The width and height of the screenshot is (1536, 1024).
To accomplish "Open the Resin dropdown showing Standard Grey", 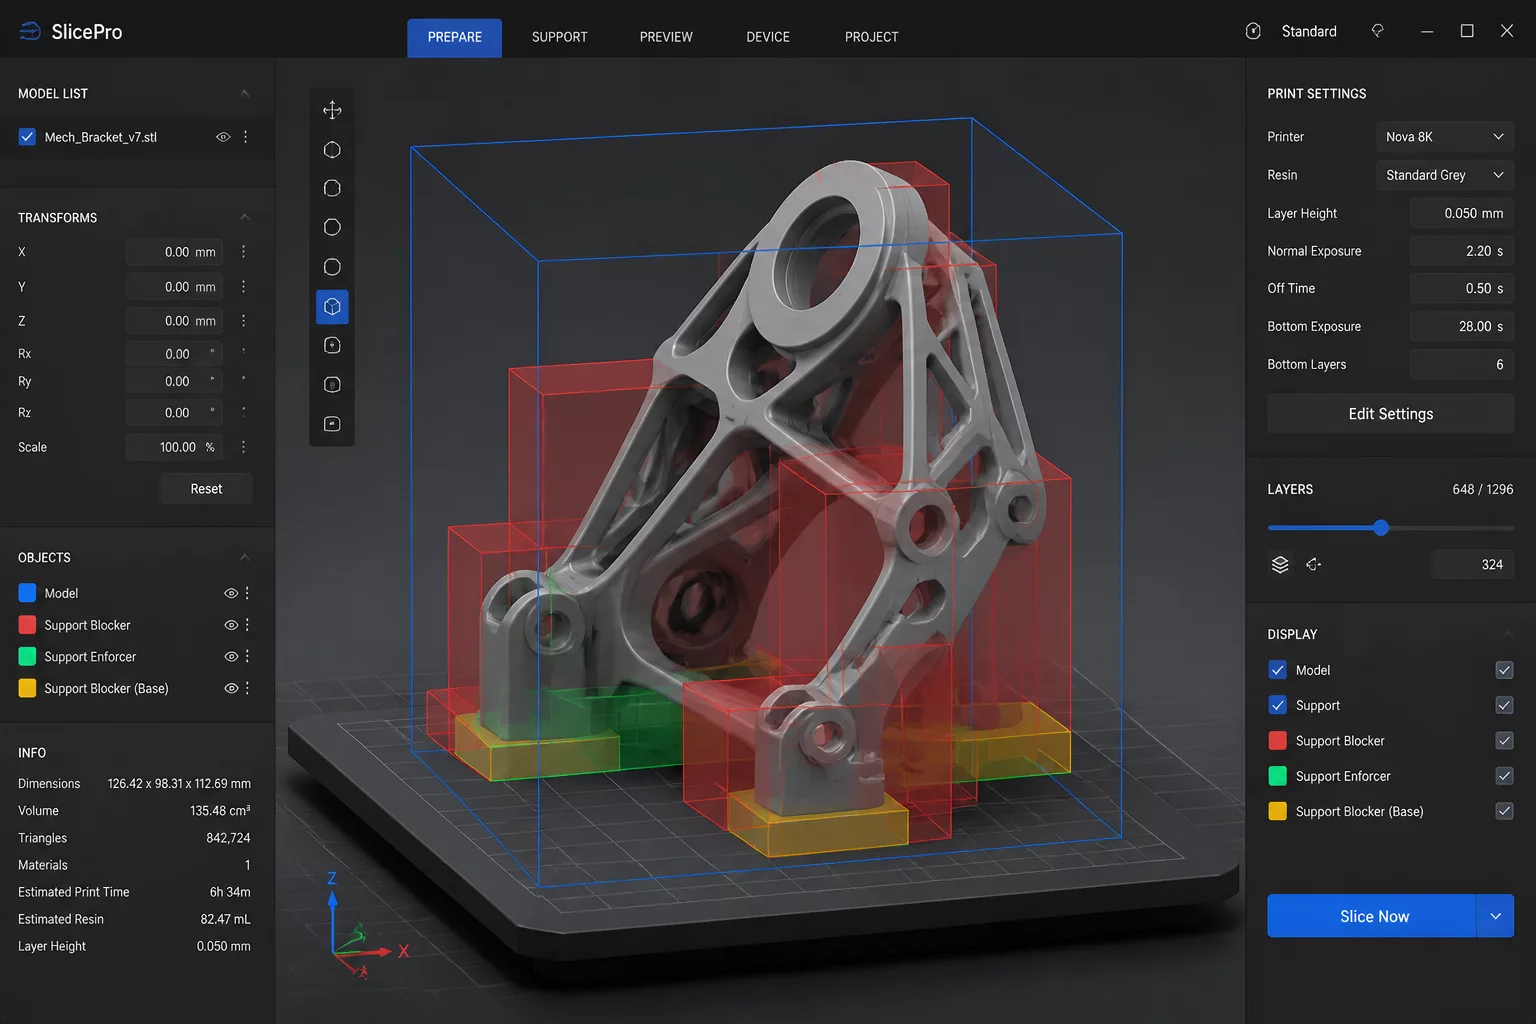I will [x=1444, y=175].
